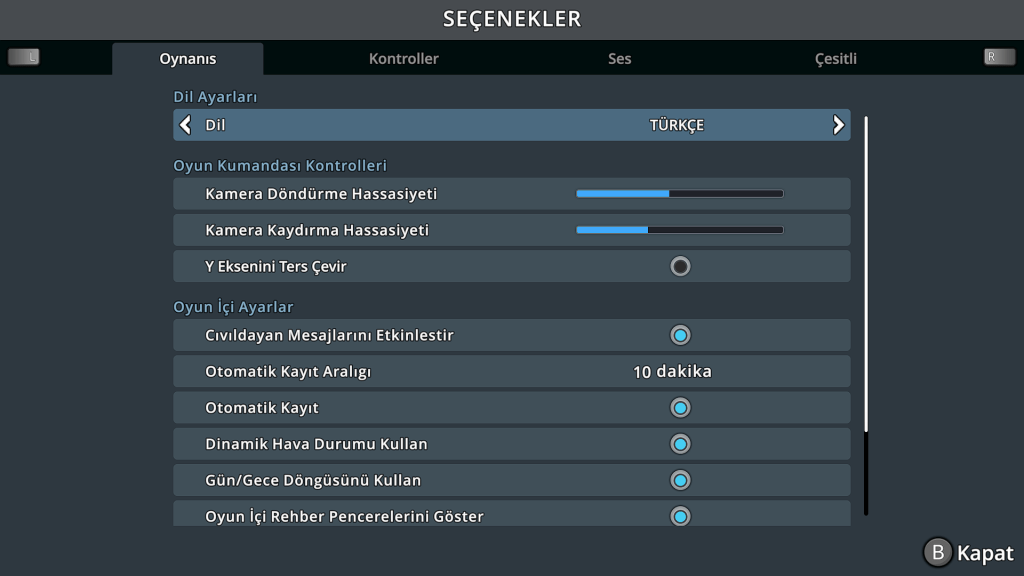Change Otomatik Kayıt Aralığı 10 dakika value
Screen dimensions: 1024x576
[672, 372]
